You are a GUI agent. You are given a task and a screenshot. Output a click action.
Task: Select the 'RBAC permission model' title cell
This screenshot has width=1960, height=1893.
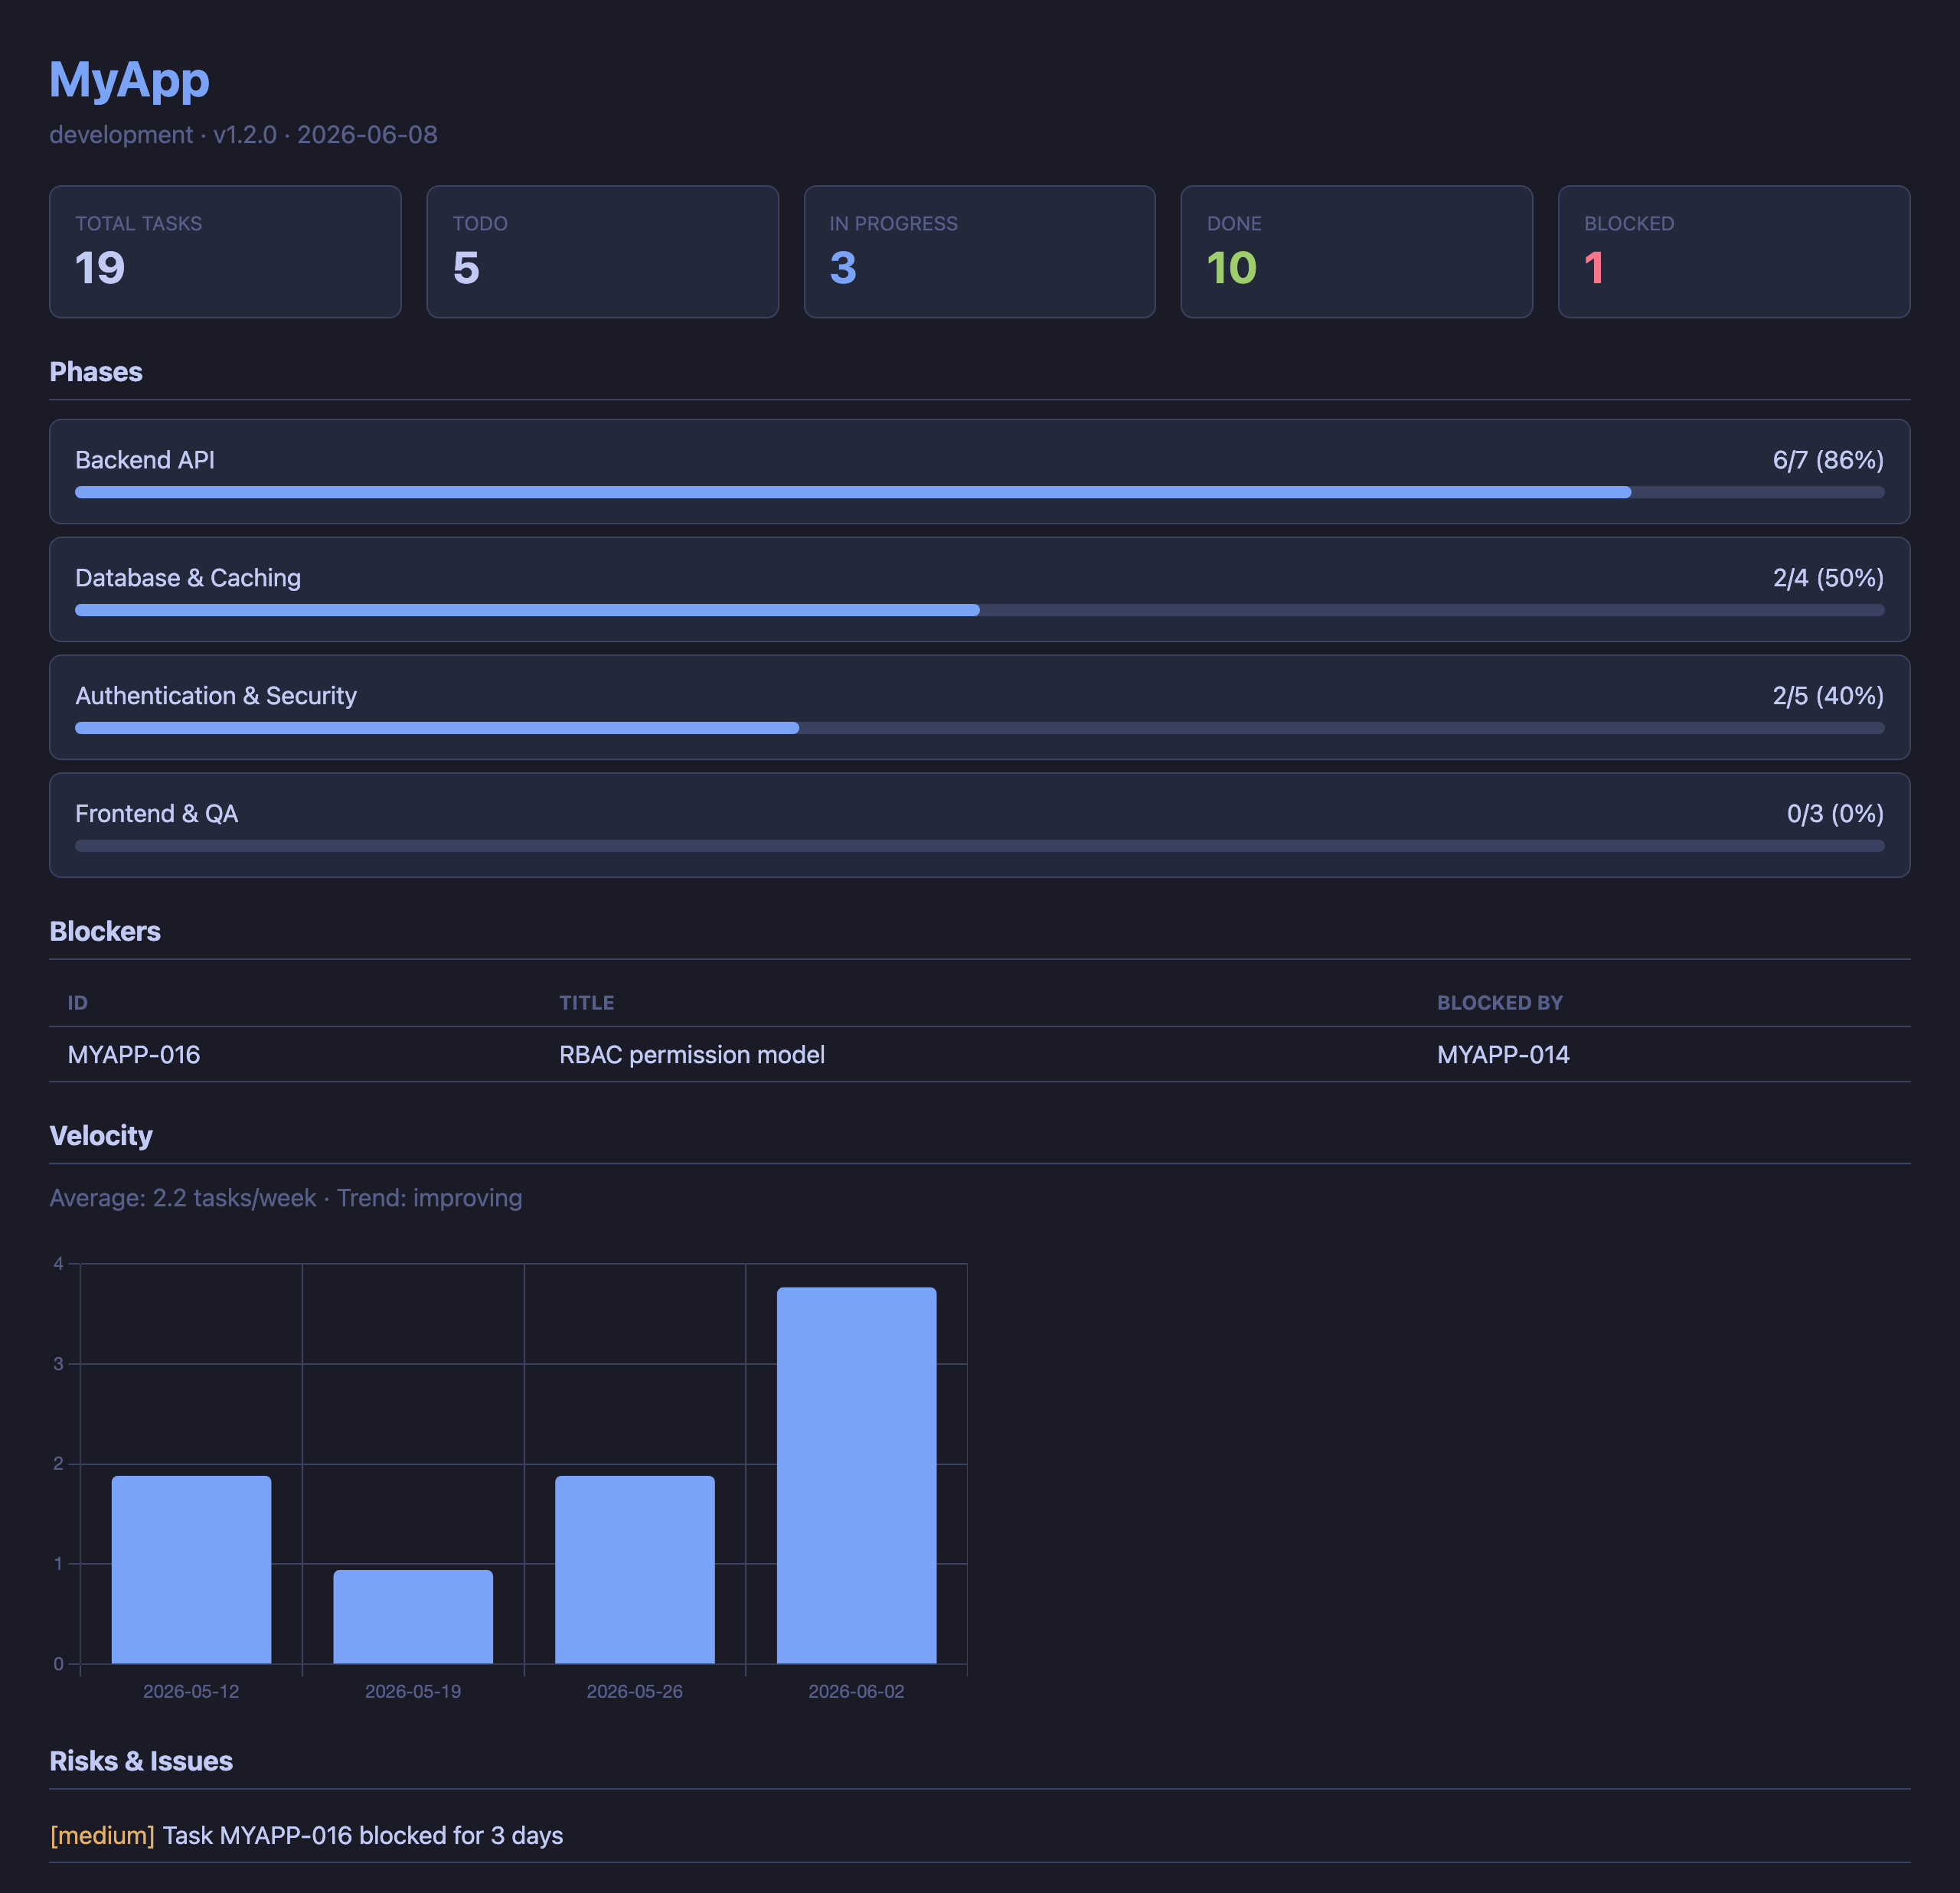692,1055
